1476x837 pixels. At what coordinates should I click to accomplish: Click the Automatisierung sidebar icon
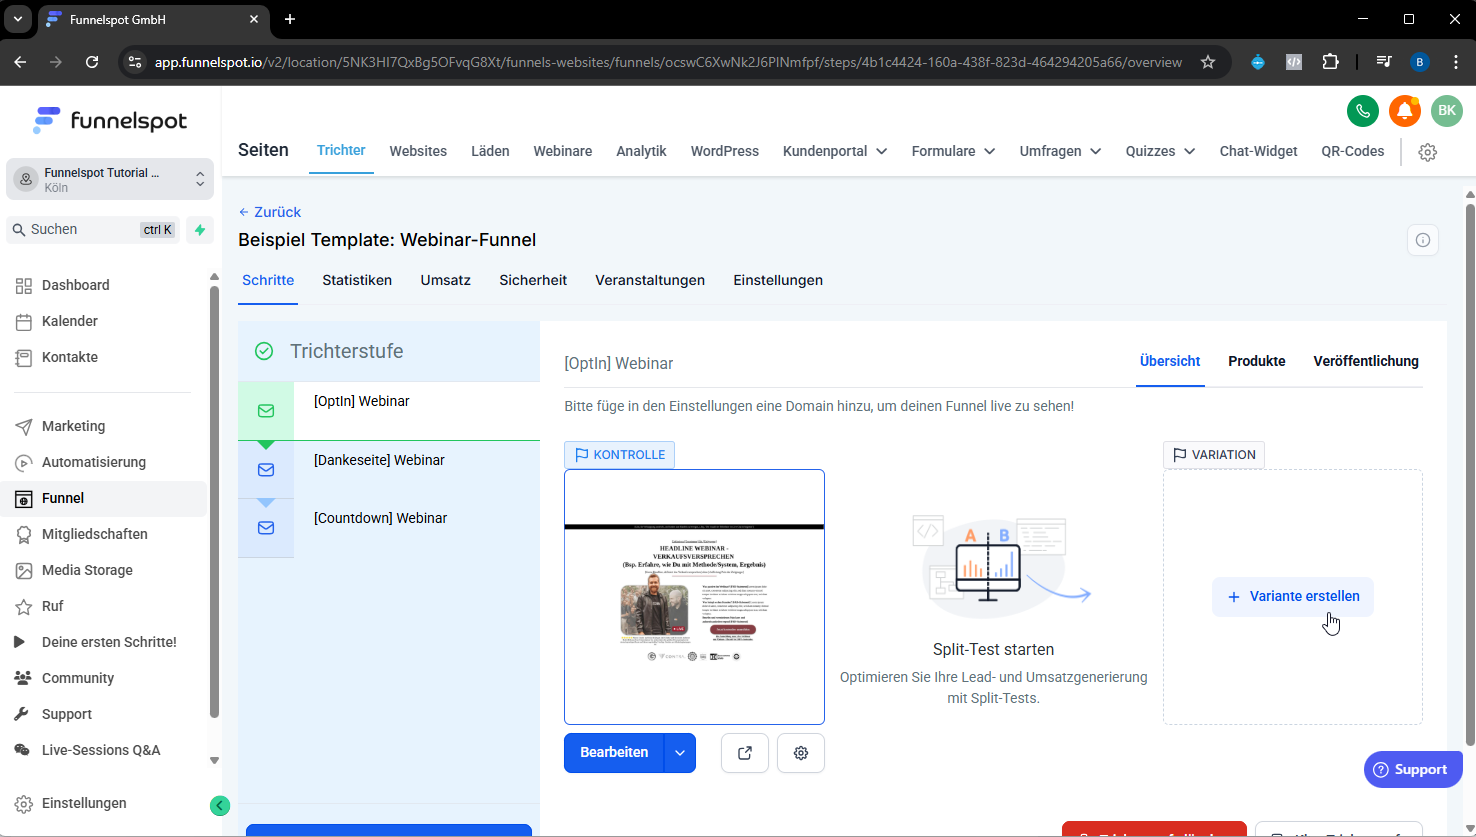point(24,462)
